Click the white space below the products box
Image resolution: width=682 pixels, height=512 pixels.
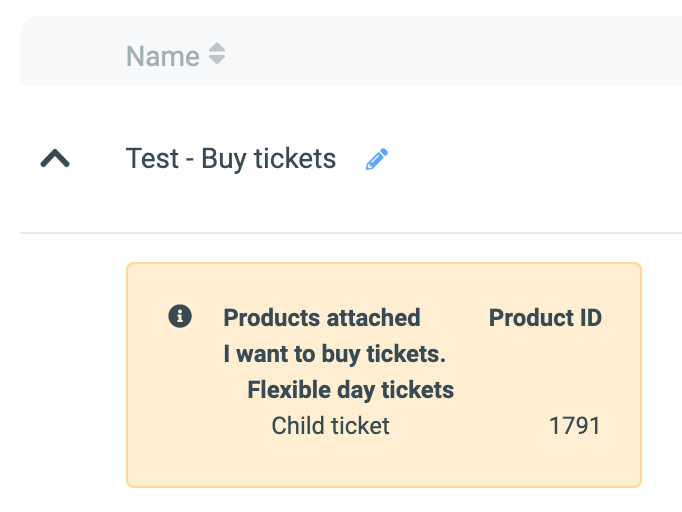point(380,501)
